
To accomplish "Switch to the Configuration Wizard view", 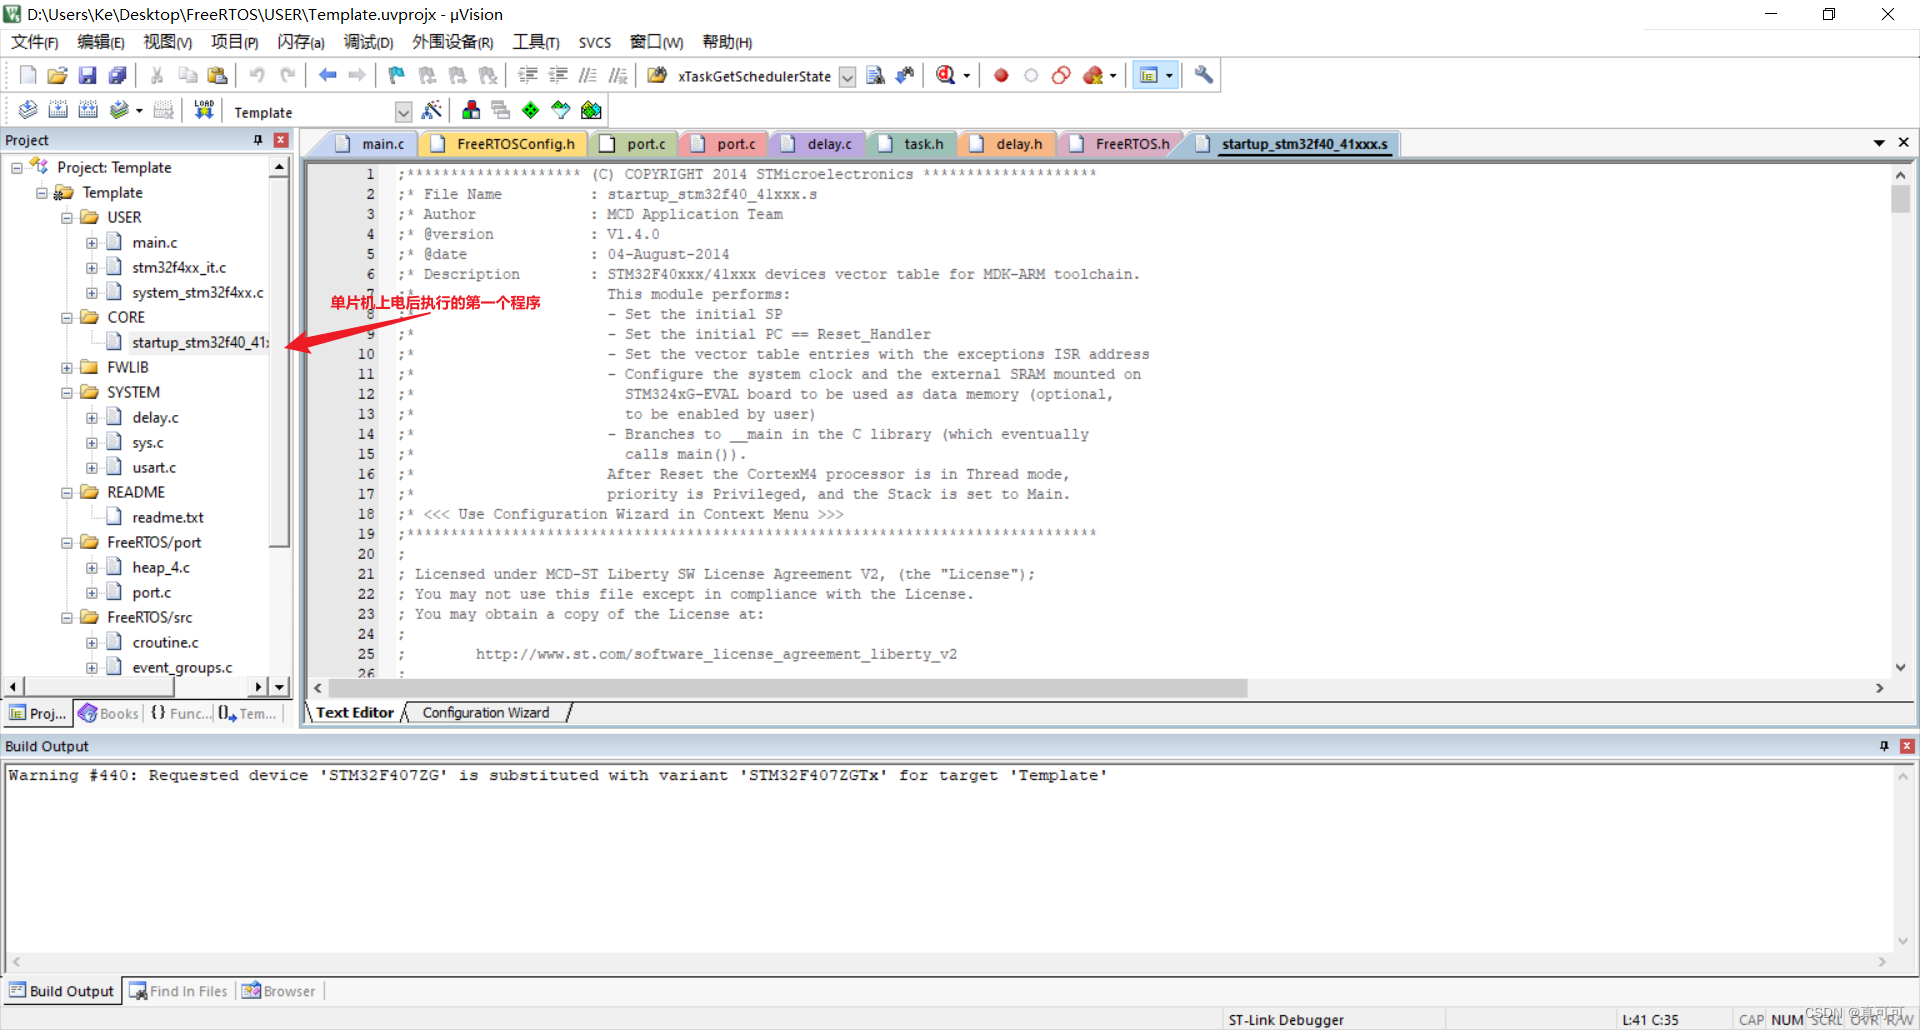I will tap(485, 712).
